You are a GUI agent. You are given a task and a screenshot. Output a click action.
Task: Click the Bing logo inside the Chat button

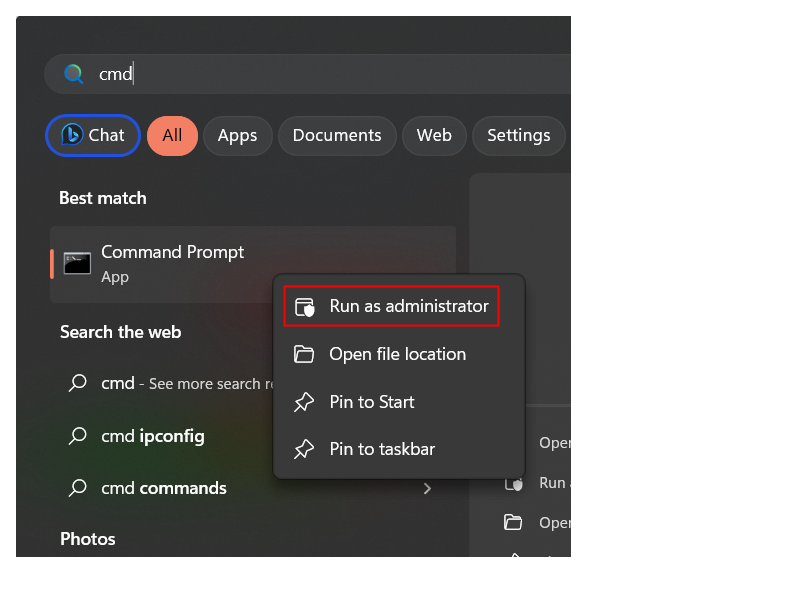coord(72,135)
